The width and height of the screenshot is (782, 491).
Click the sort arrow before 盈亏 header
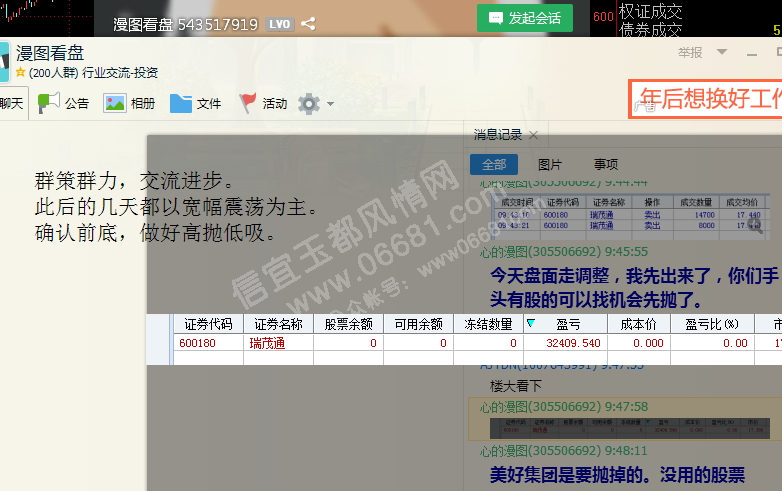click(531, 323)
